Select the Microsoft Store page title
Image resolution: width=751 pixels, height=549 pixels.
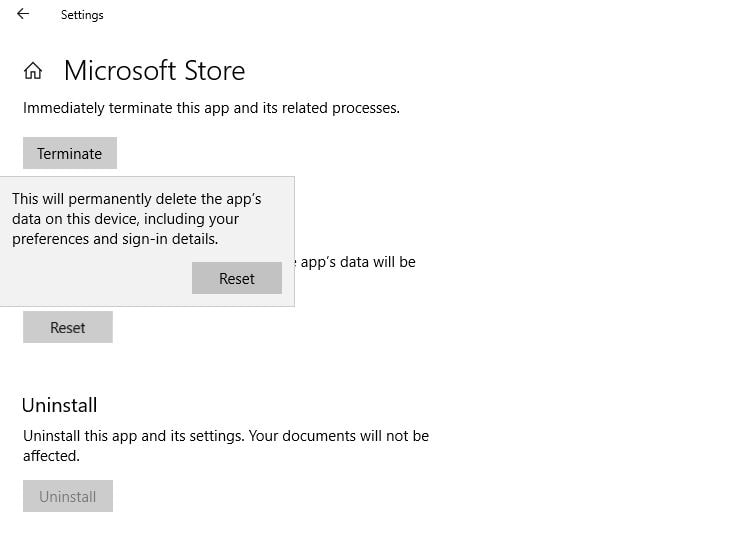click(x=154, y=71)
